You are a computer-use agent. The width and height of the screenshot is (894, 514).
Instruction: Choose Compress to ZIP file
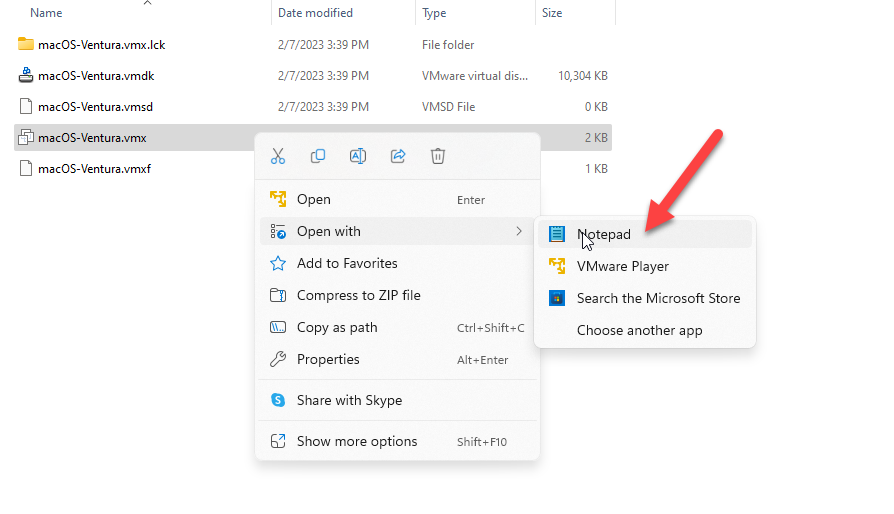358,295
